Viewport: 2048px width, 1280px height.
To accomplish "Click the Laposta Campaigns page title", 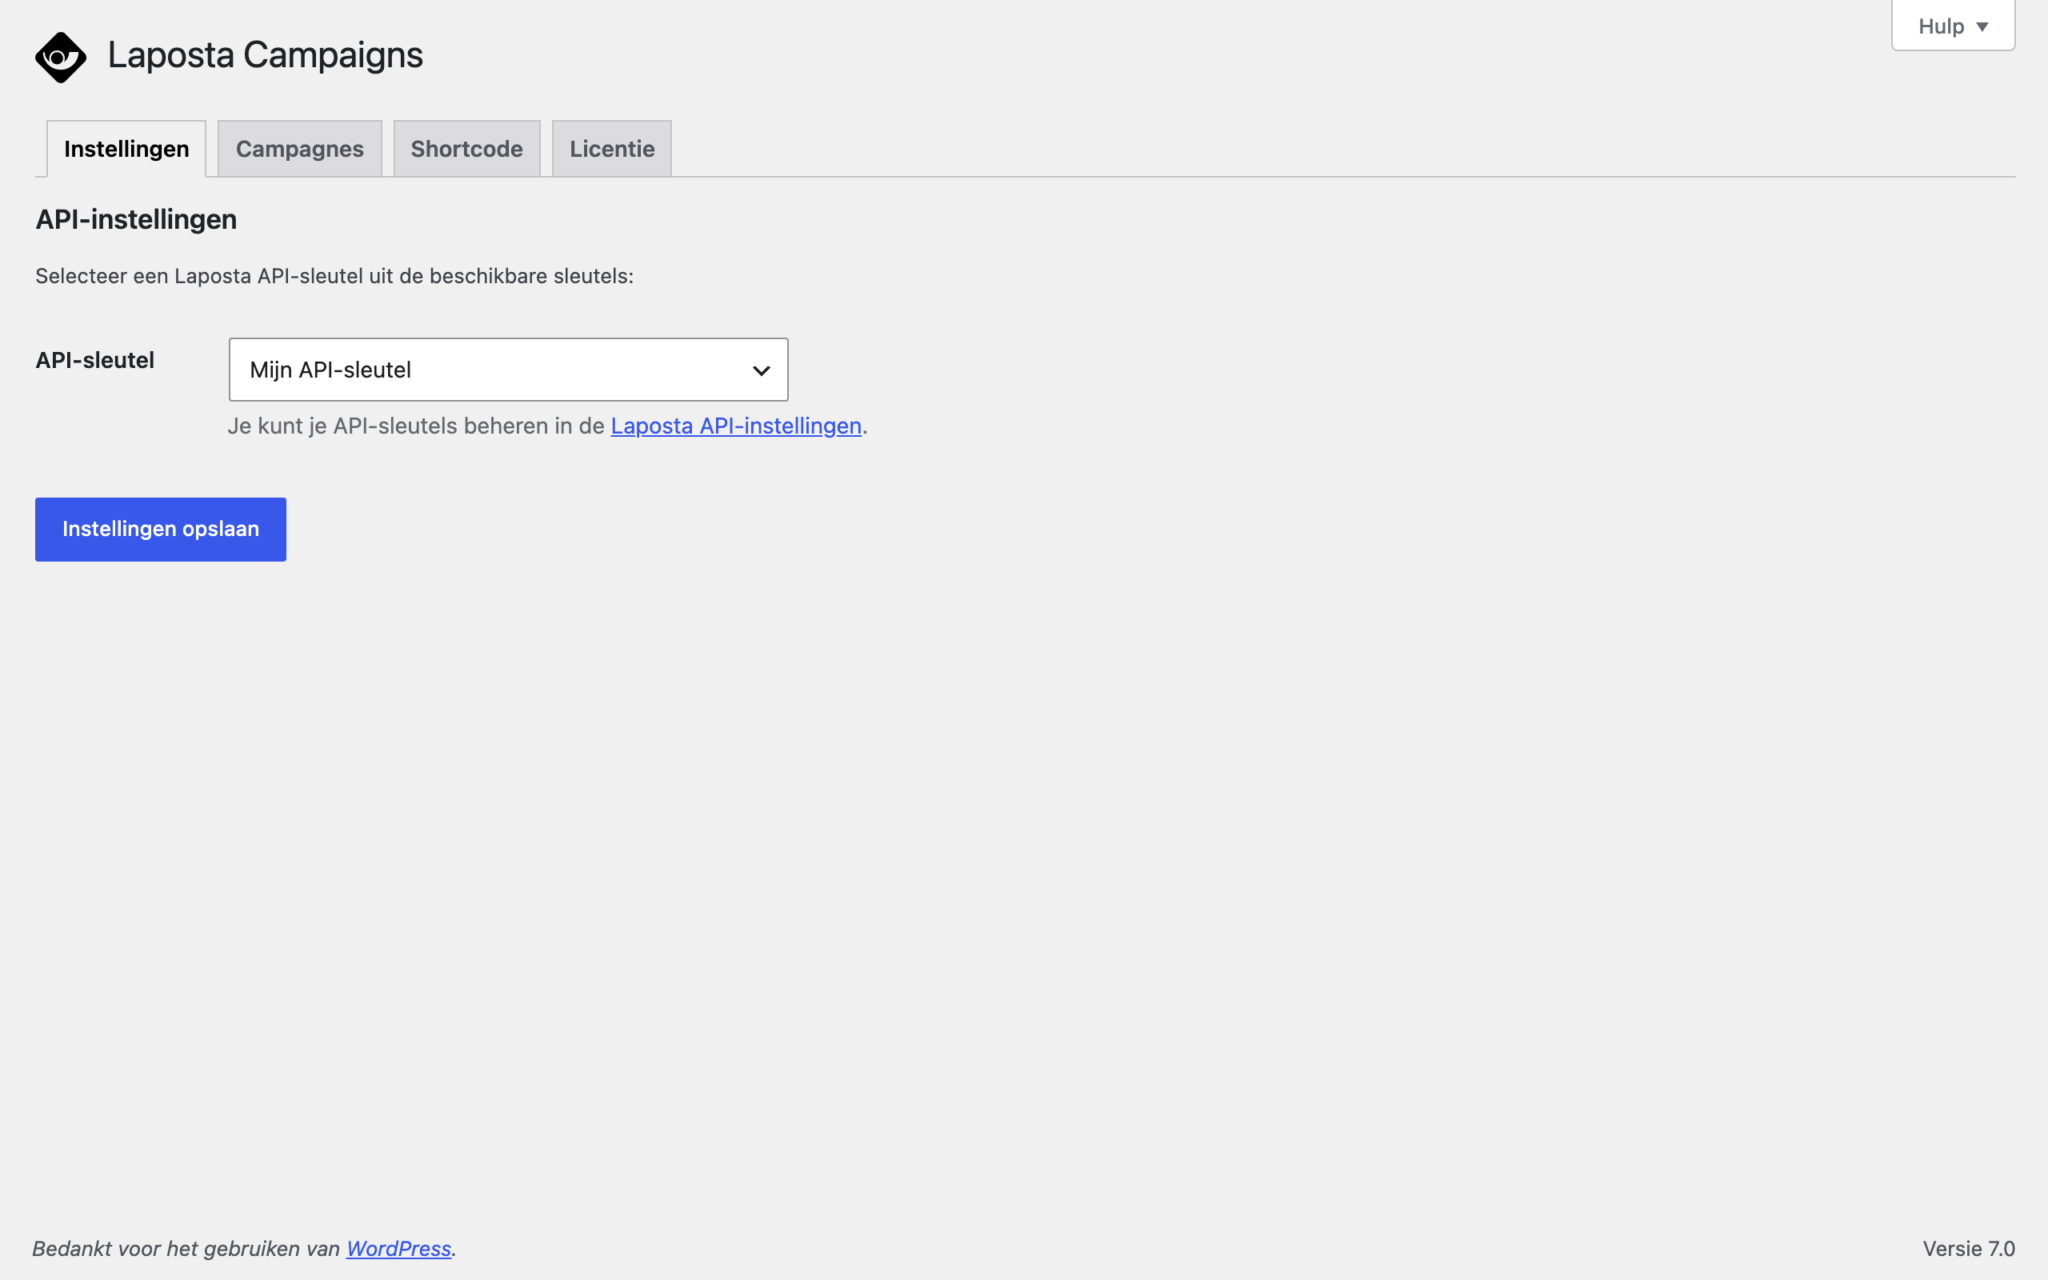I will 265,55.
